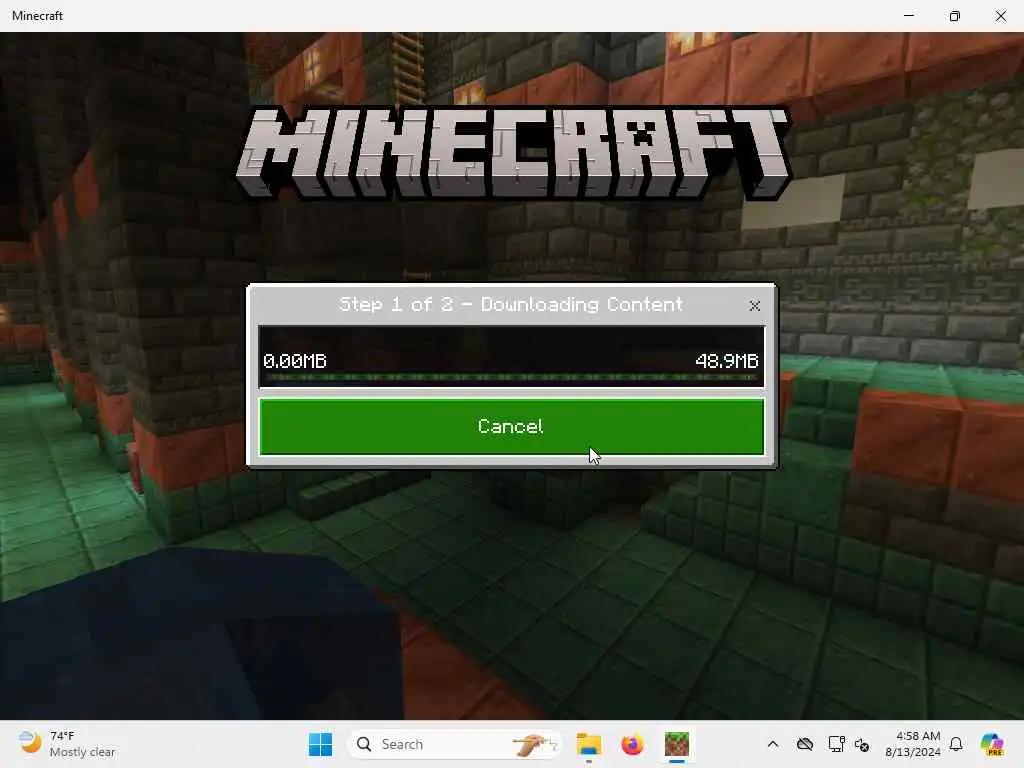Open the Windows Start menu
This screenshot has width=1024, height=768.
point(320,744)
